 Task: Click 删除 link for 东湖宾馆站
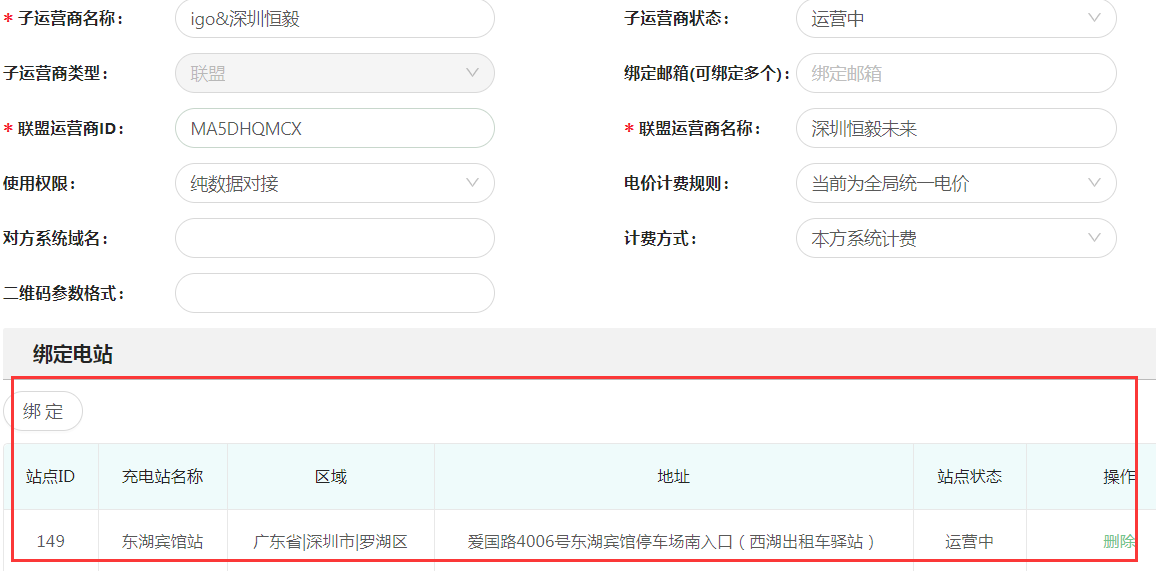pos(1118,541)
